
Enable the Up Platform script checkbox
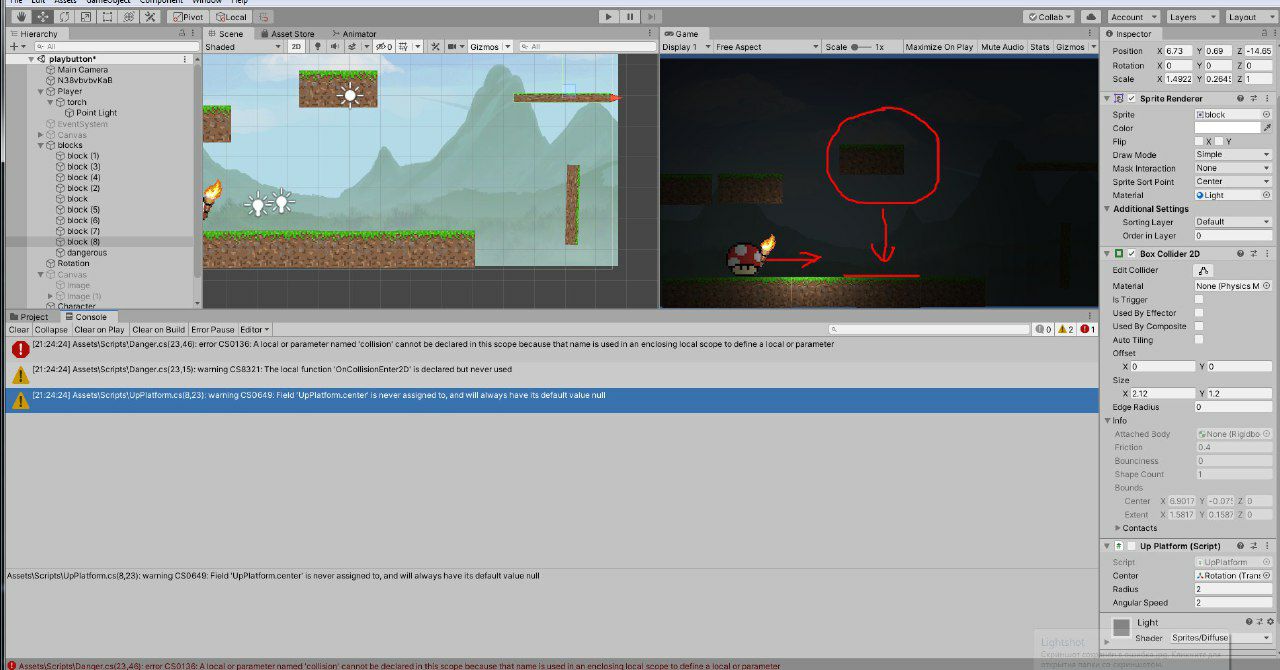coord(1131,546)
